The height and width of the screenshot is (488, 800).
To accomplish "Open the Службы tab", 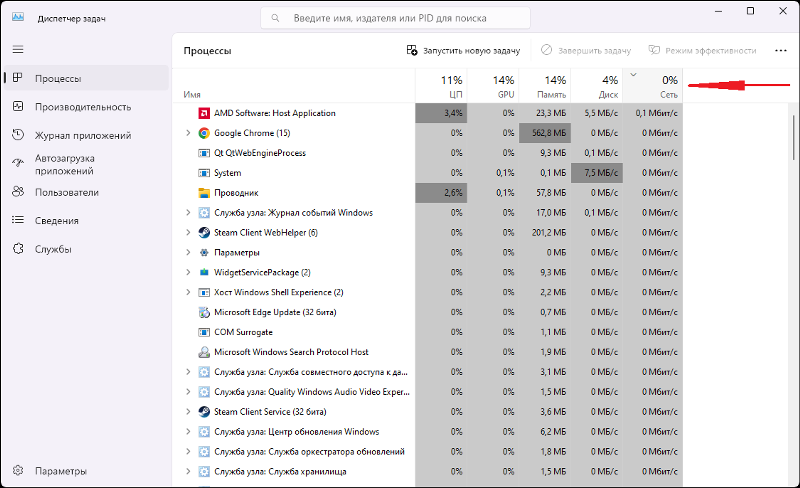I will pos(86,249).
